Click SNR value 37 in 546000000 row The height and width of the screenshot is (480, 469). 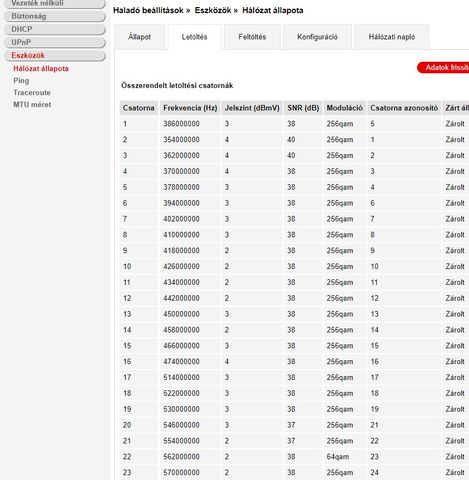[x=291, y=425]
